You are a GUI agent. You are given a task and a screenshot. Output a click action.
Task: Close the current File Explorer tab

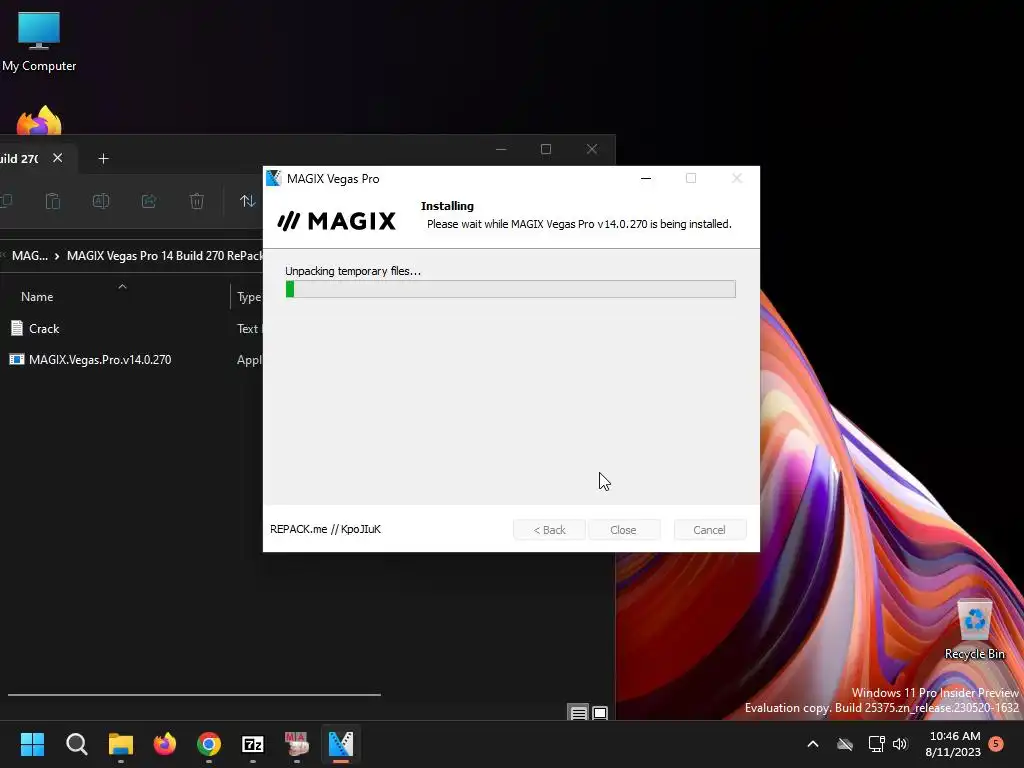[x=57, y=158]
